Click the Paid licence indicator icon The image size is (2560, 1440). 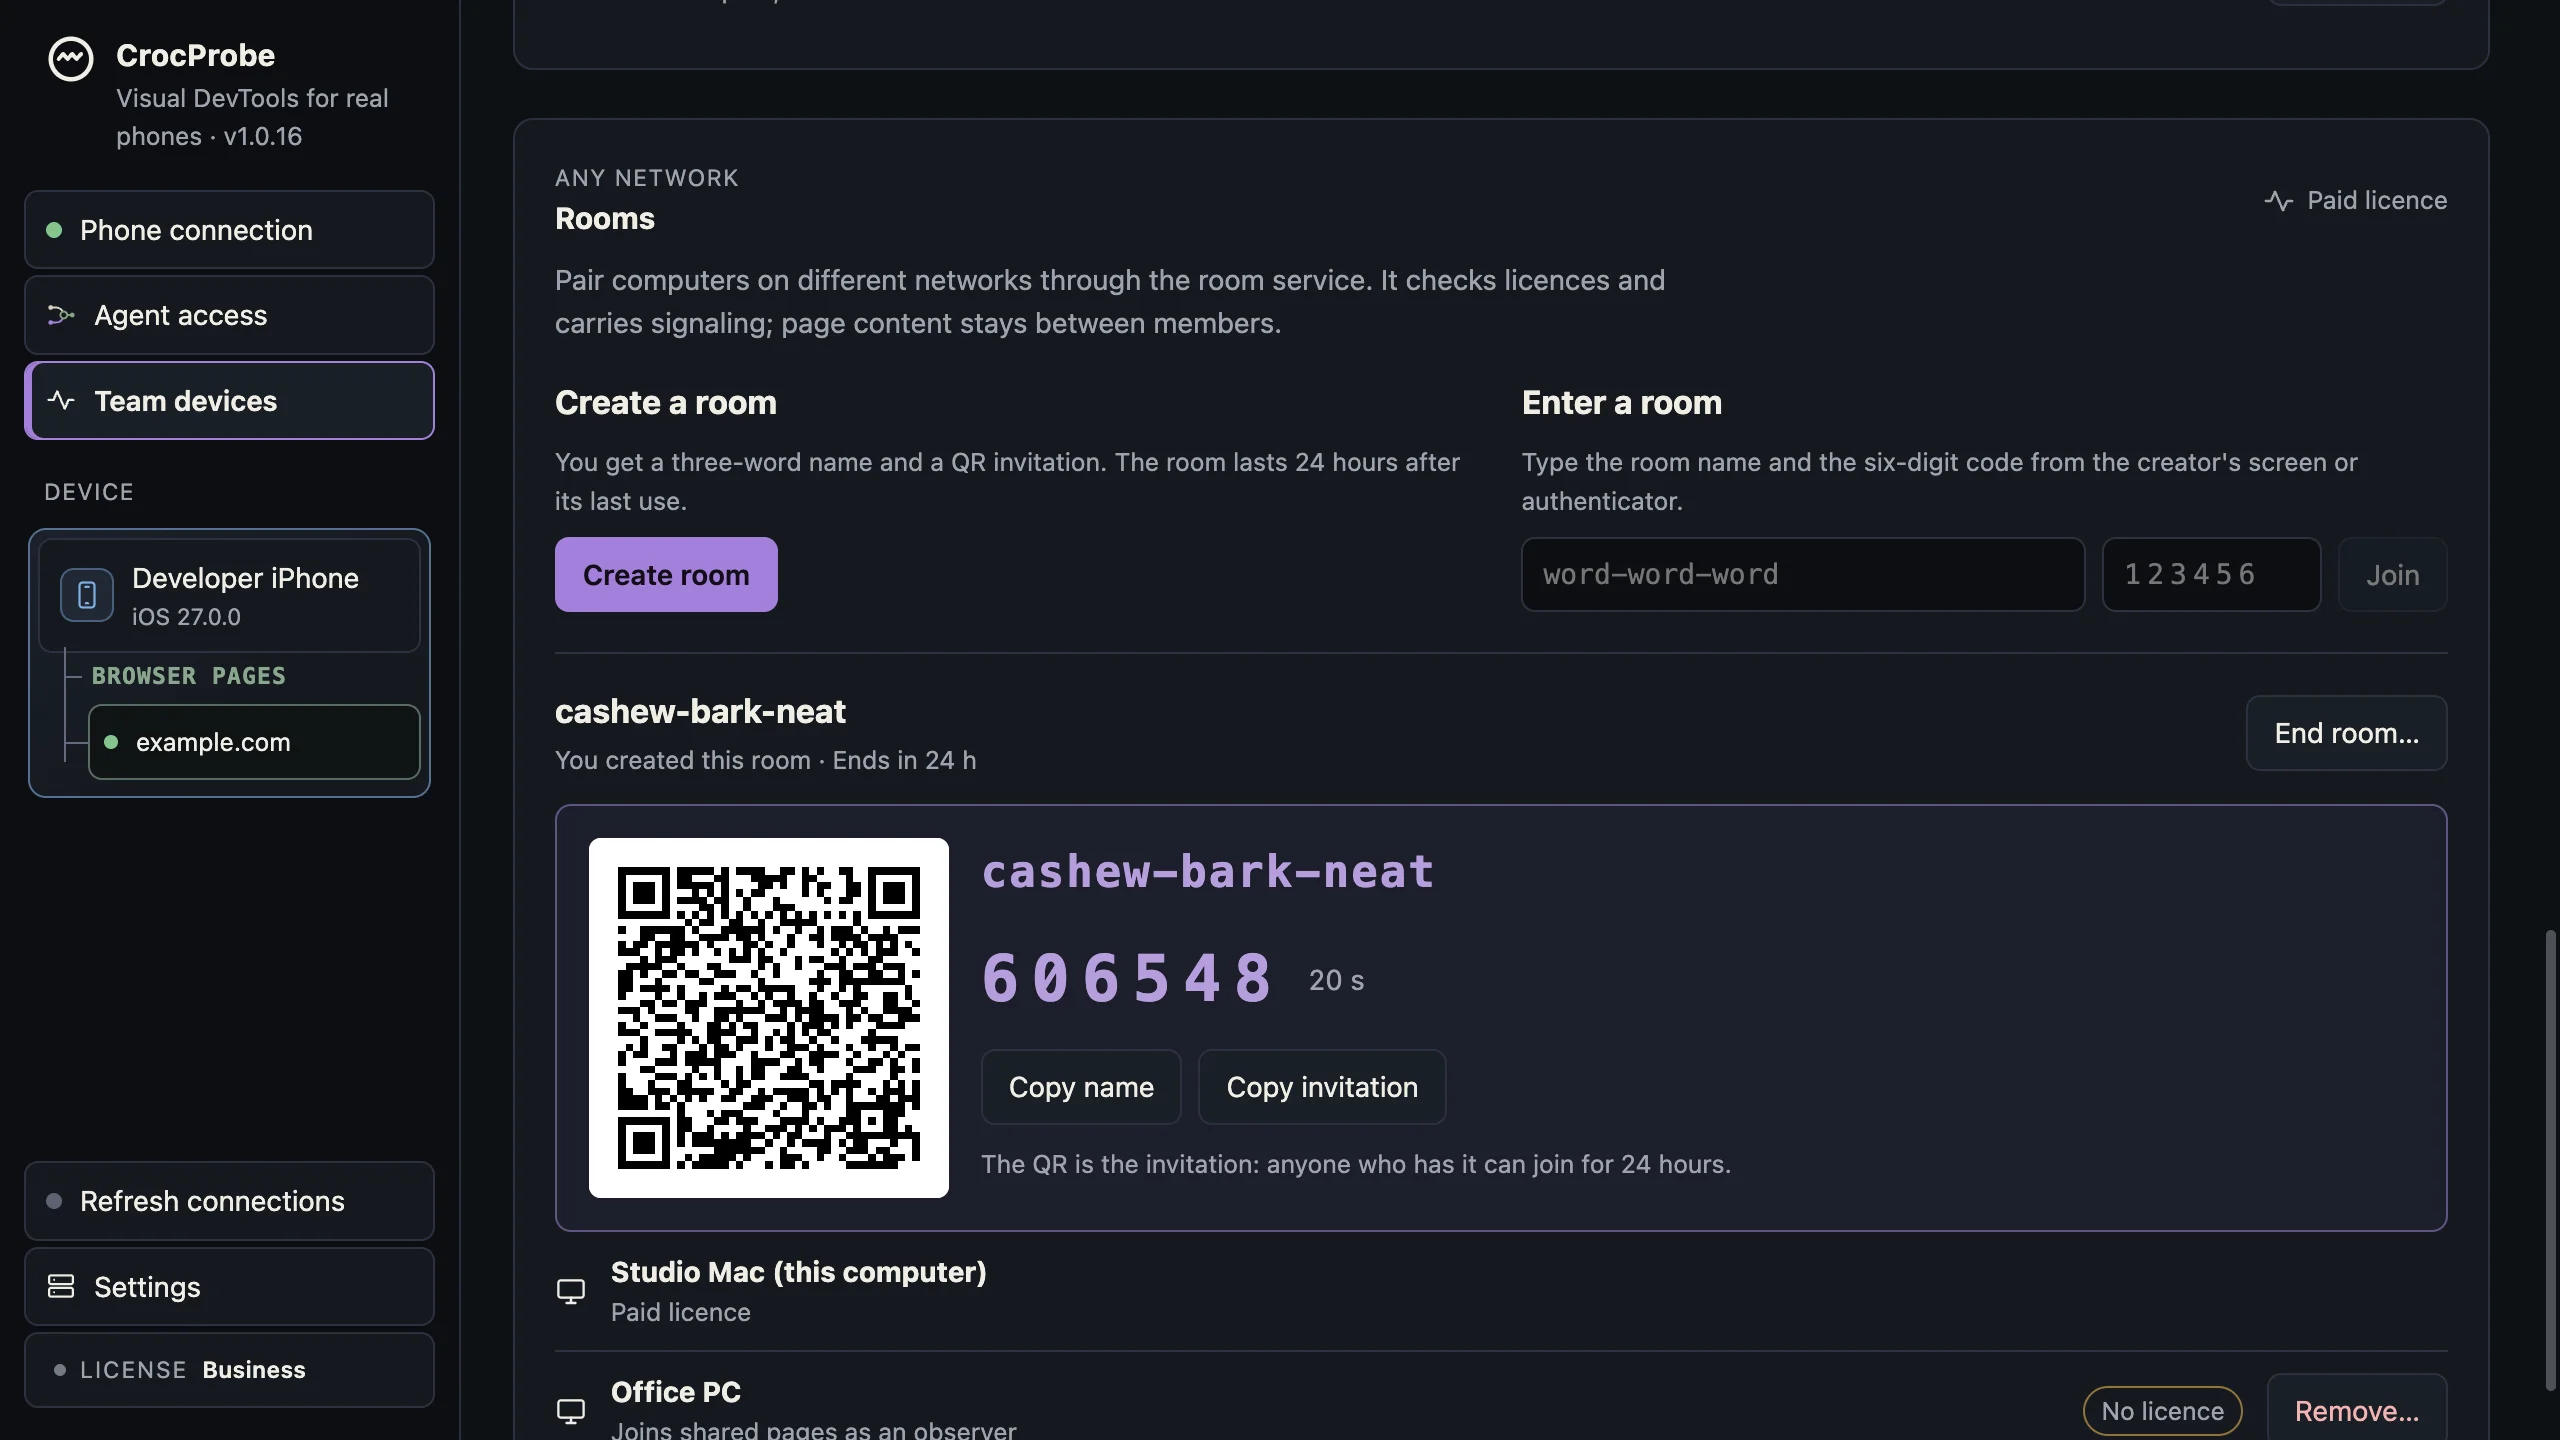pos(2279,201)
